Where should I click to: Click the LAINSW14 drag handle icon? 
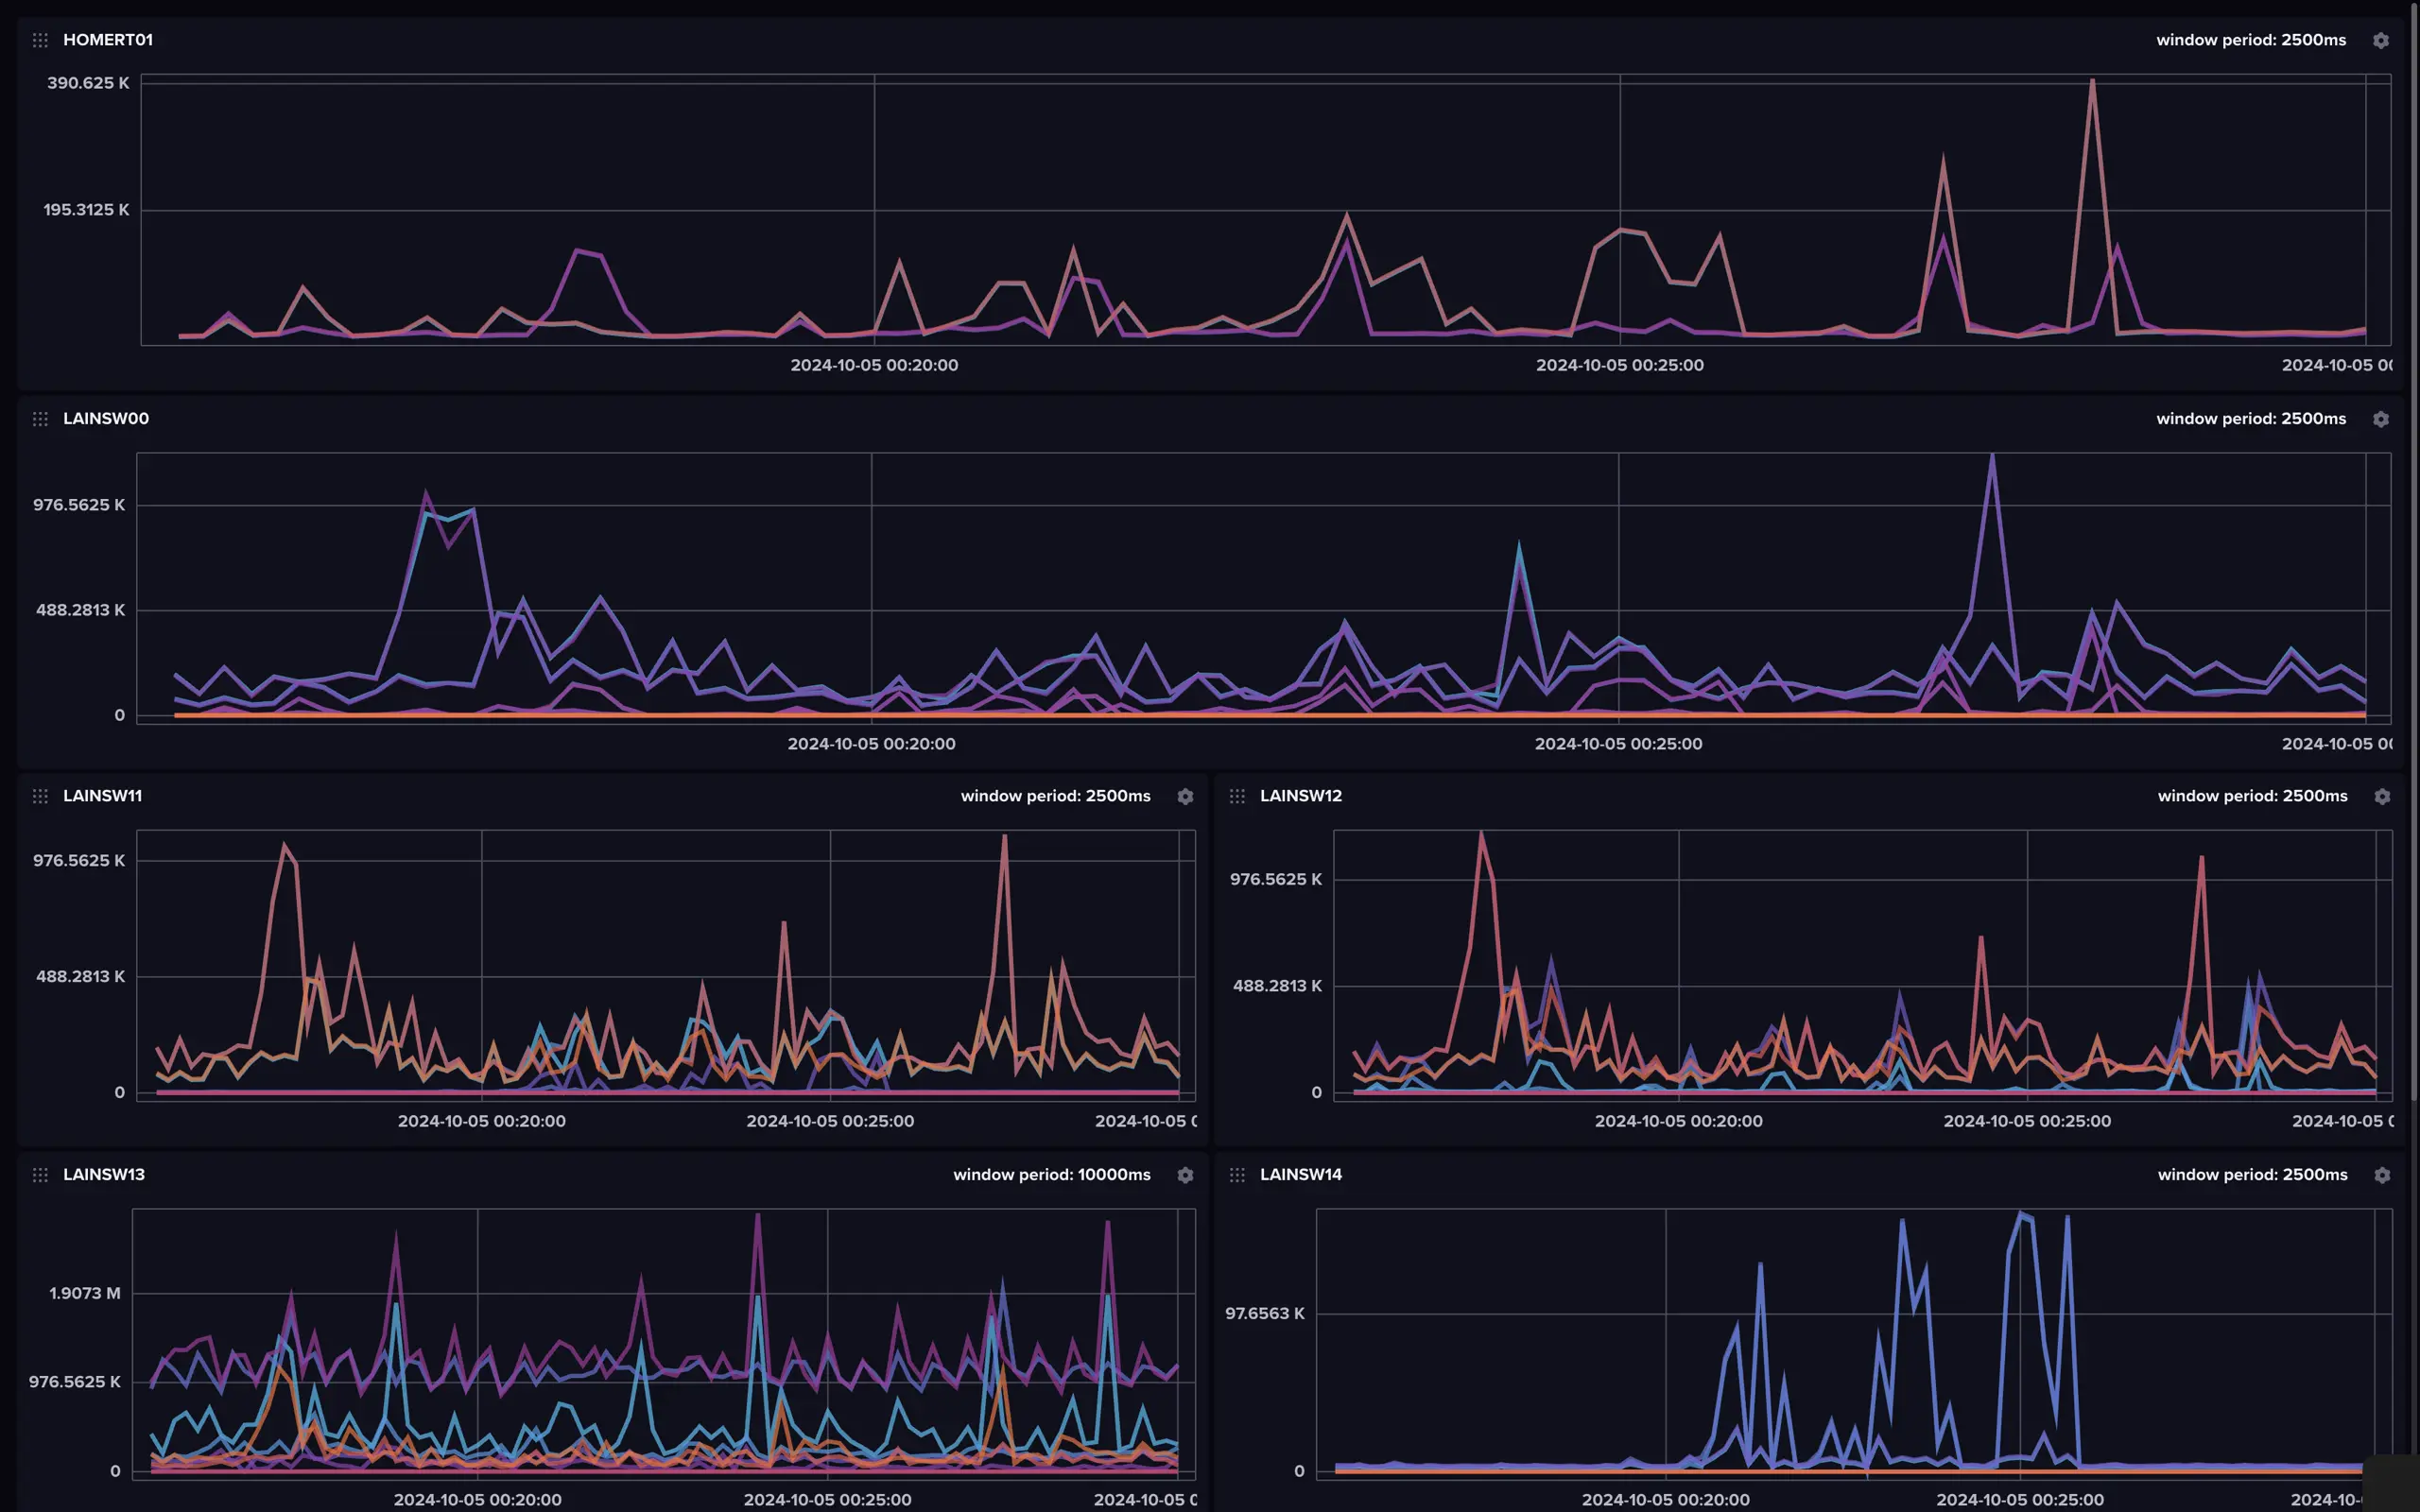click(1237, 1175)
